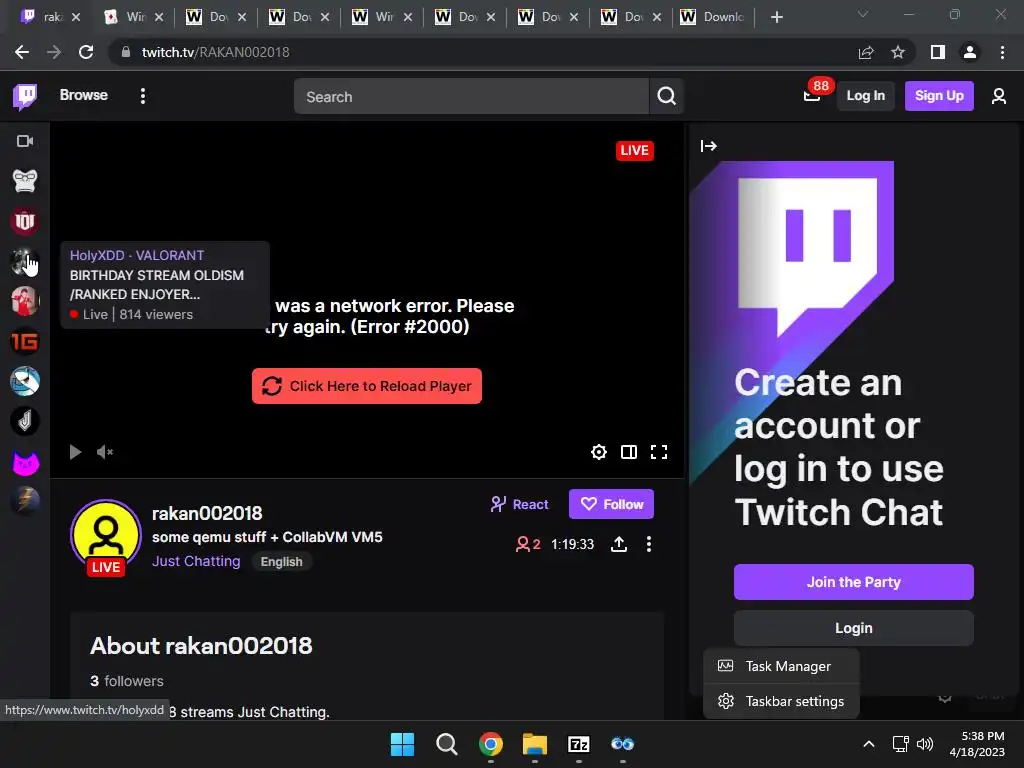Viewport: 1024px width, 768px height.
Task: Click the Log In button
Action: tap(865, 96)
